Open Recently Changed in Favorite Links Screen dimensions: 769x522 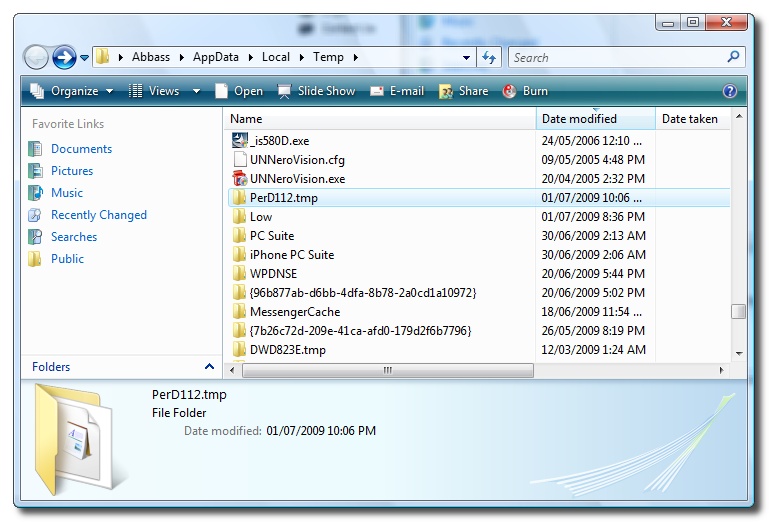[98, 215]
